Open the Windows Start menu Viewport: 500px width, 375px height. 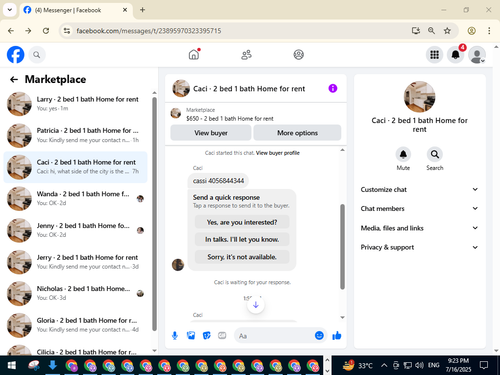[12, 366]
